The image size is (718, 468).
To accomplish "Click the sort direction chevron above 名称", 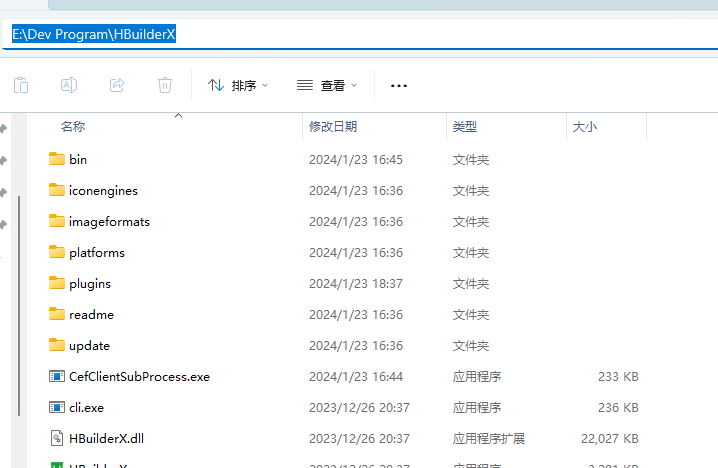I will 179,115.
